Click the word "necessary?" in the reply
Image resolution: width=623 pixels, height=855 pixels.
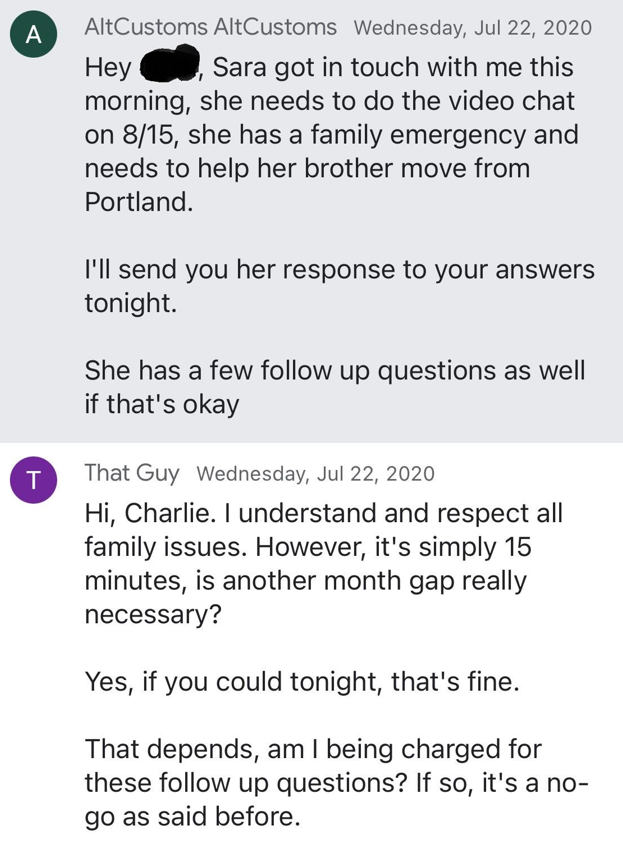click(x=153, y=616)
